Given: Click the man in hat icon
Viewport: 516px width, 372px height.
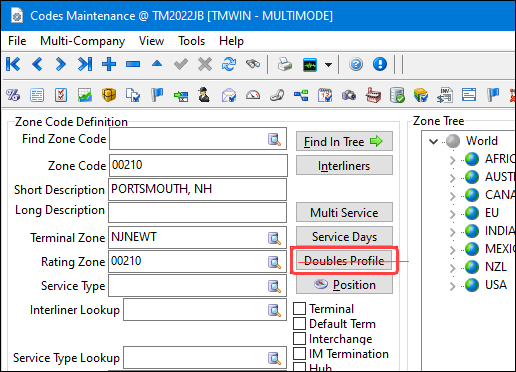Looking at the screenshot, I should click(x=204, y=95).
